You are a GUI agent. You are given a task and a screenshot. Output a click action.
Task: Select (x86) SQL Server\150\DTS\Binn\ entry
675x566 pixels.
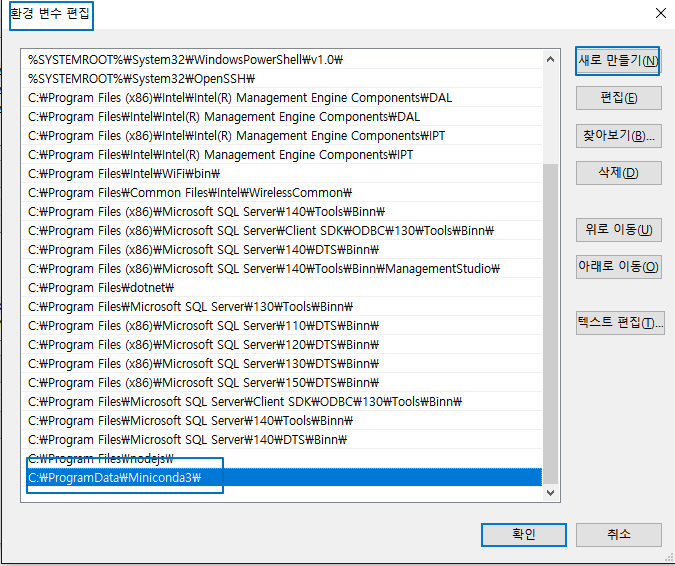282,383
